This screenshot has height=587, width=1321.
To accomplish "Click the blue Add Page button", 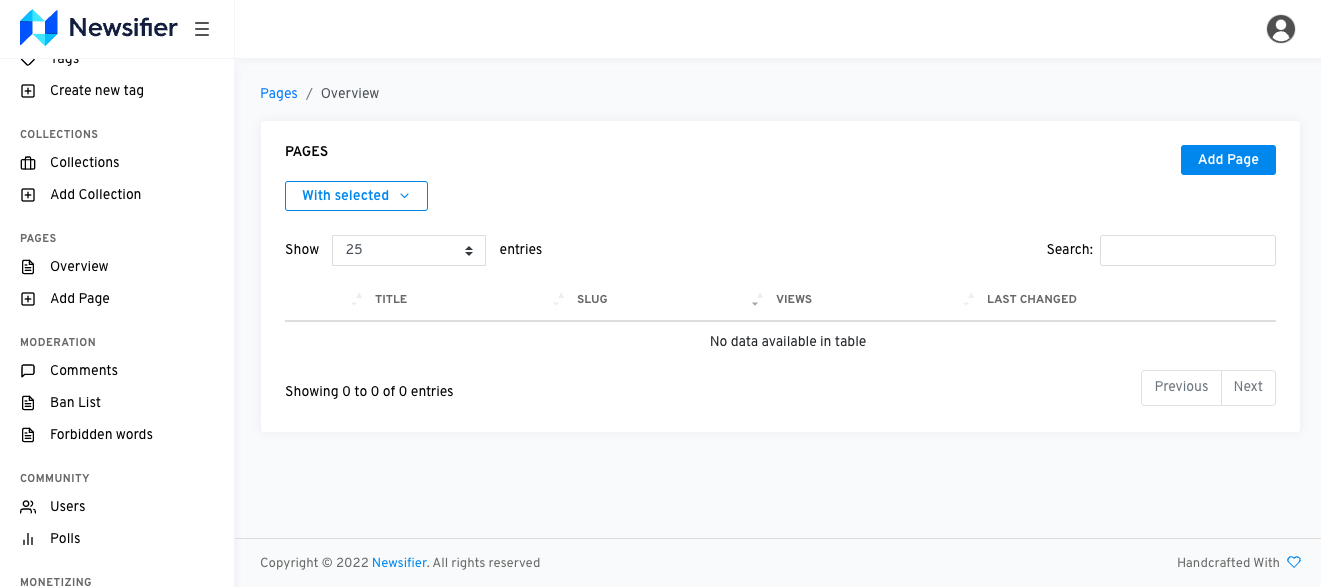I will (1228, 160).
